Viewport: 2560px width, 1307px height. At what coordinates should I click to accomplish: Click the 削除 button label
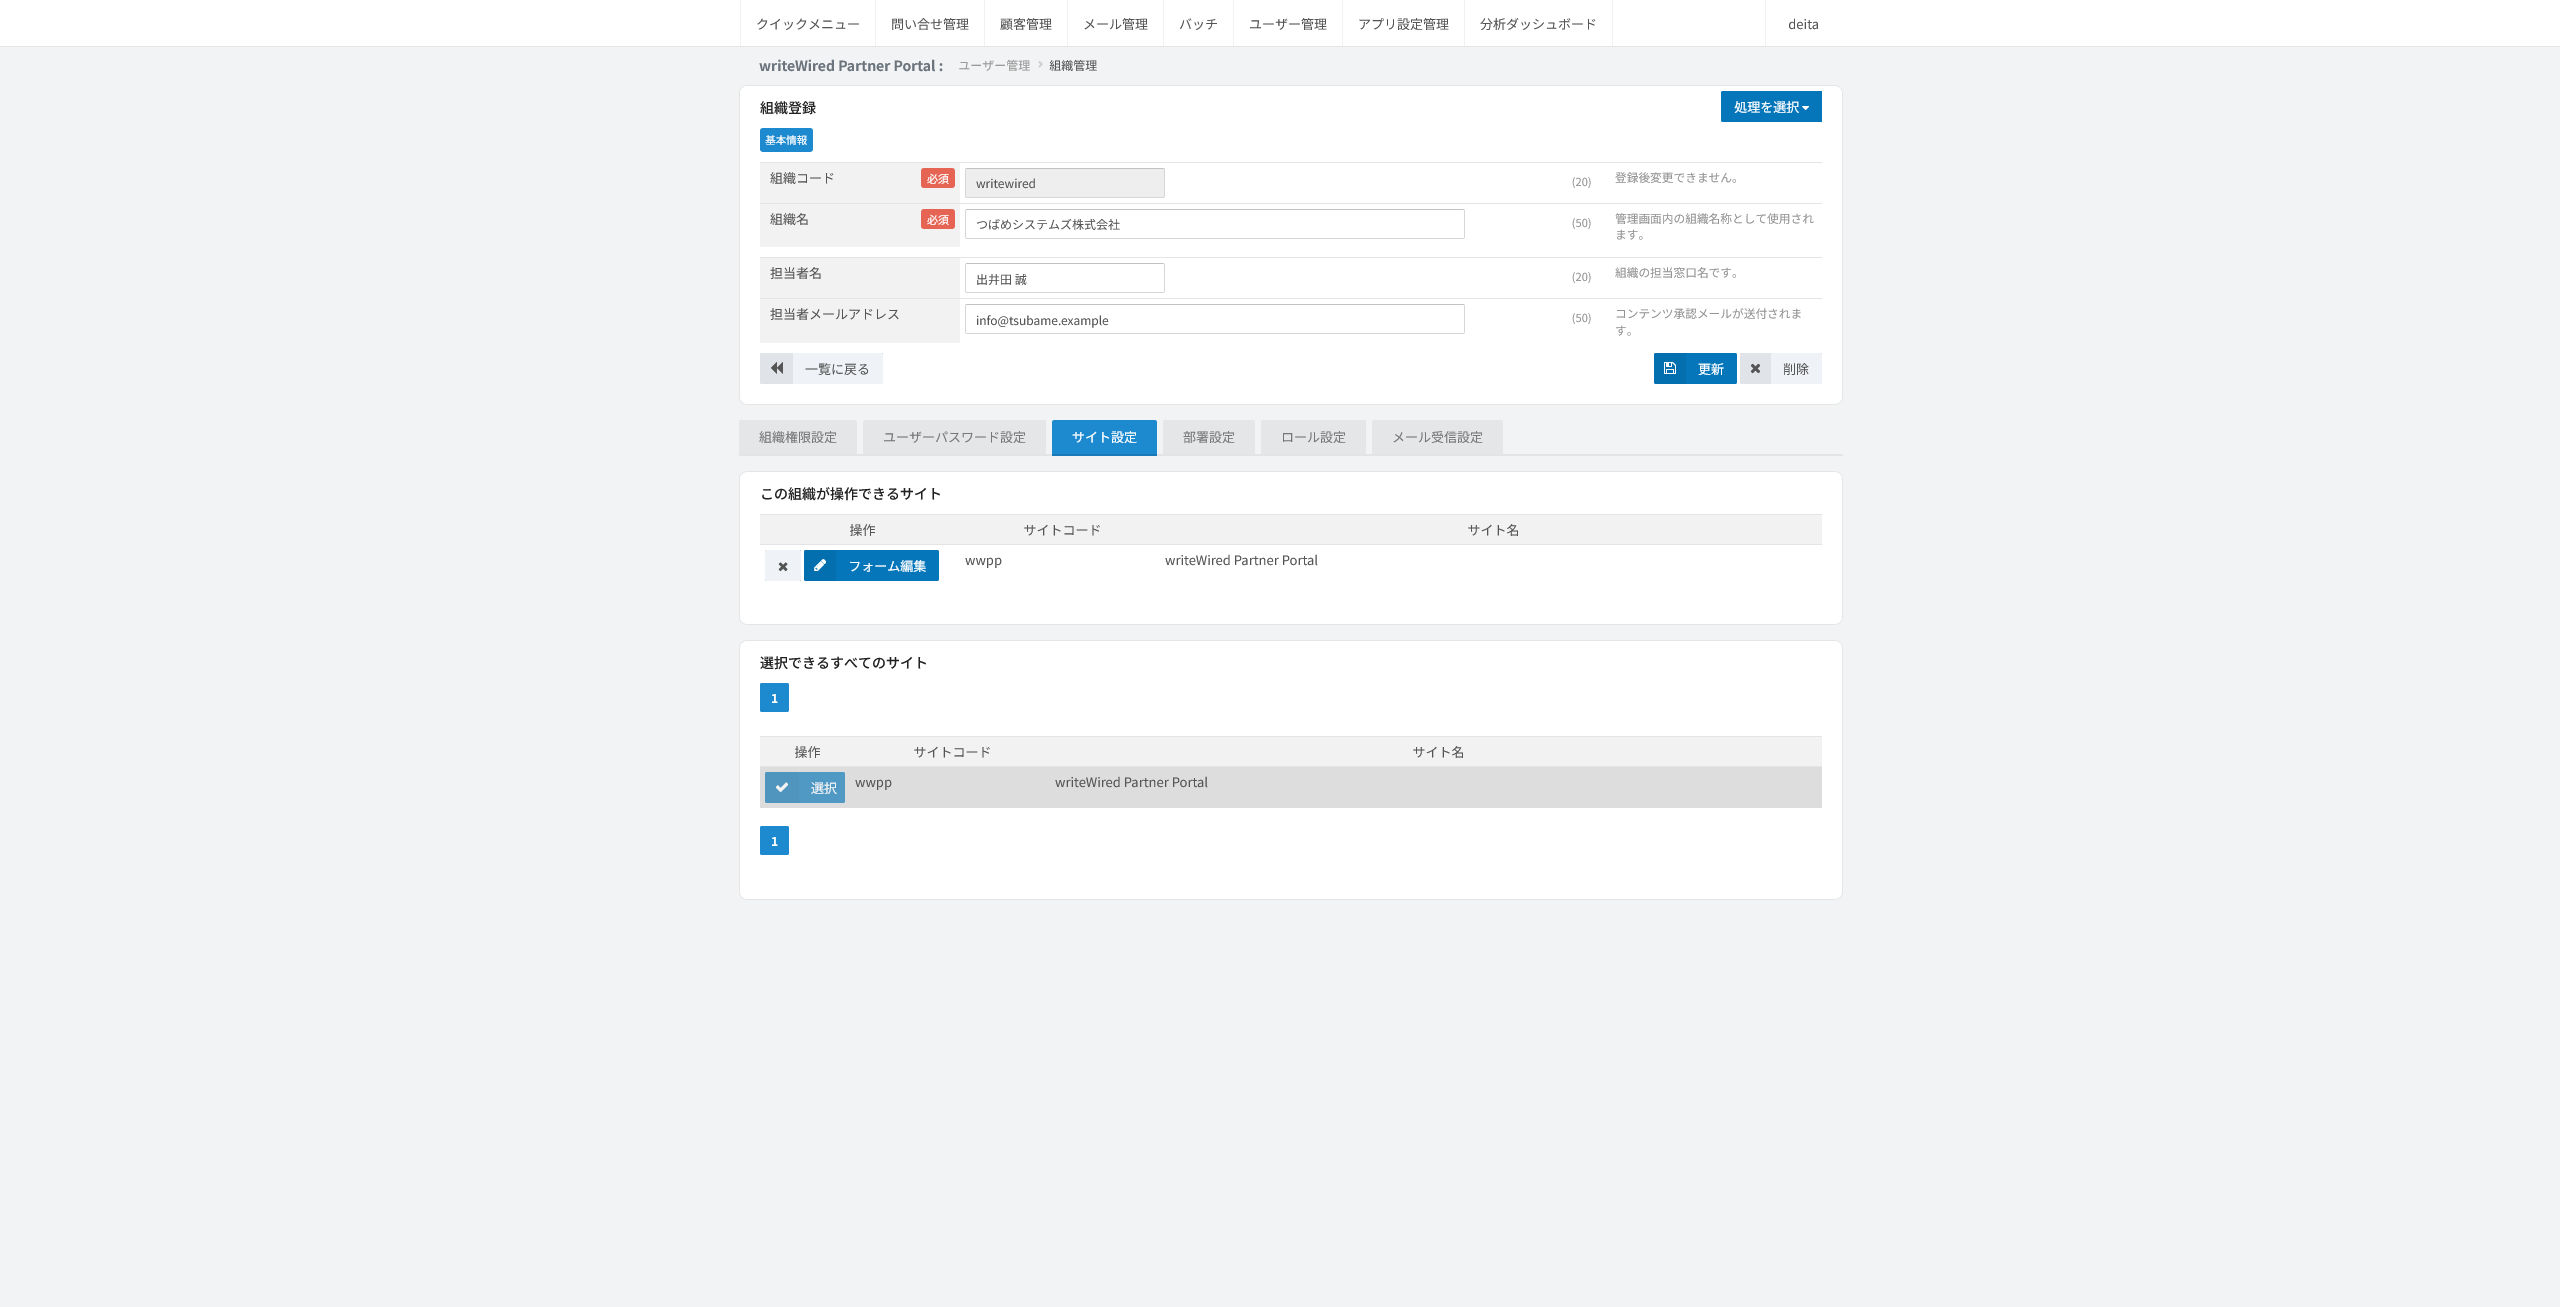click(x=1796, y=369)
